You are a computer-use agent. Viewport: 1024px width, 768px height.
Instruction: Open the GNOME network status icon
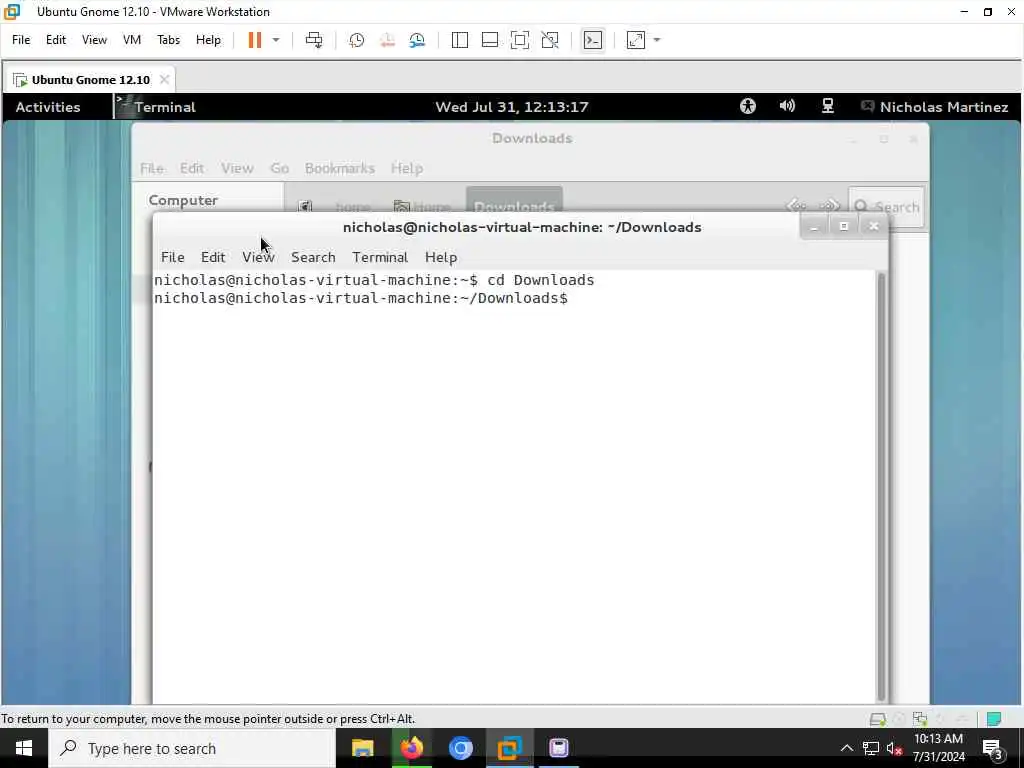point(827,106)
